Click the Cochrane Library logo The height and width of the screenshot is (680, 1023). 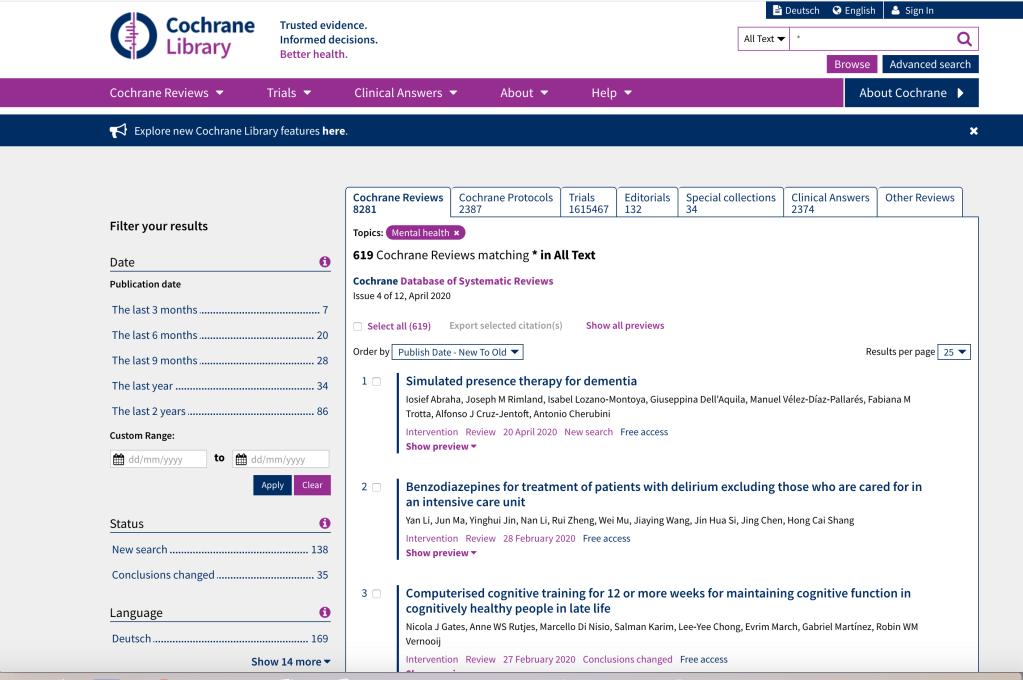pos(182,36)
